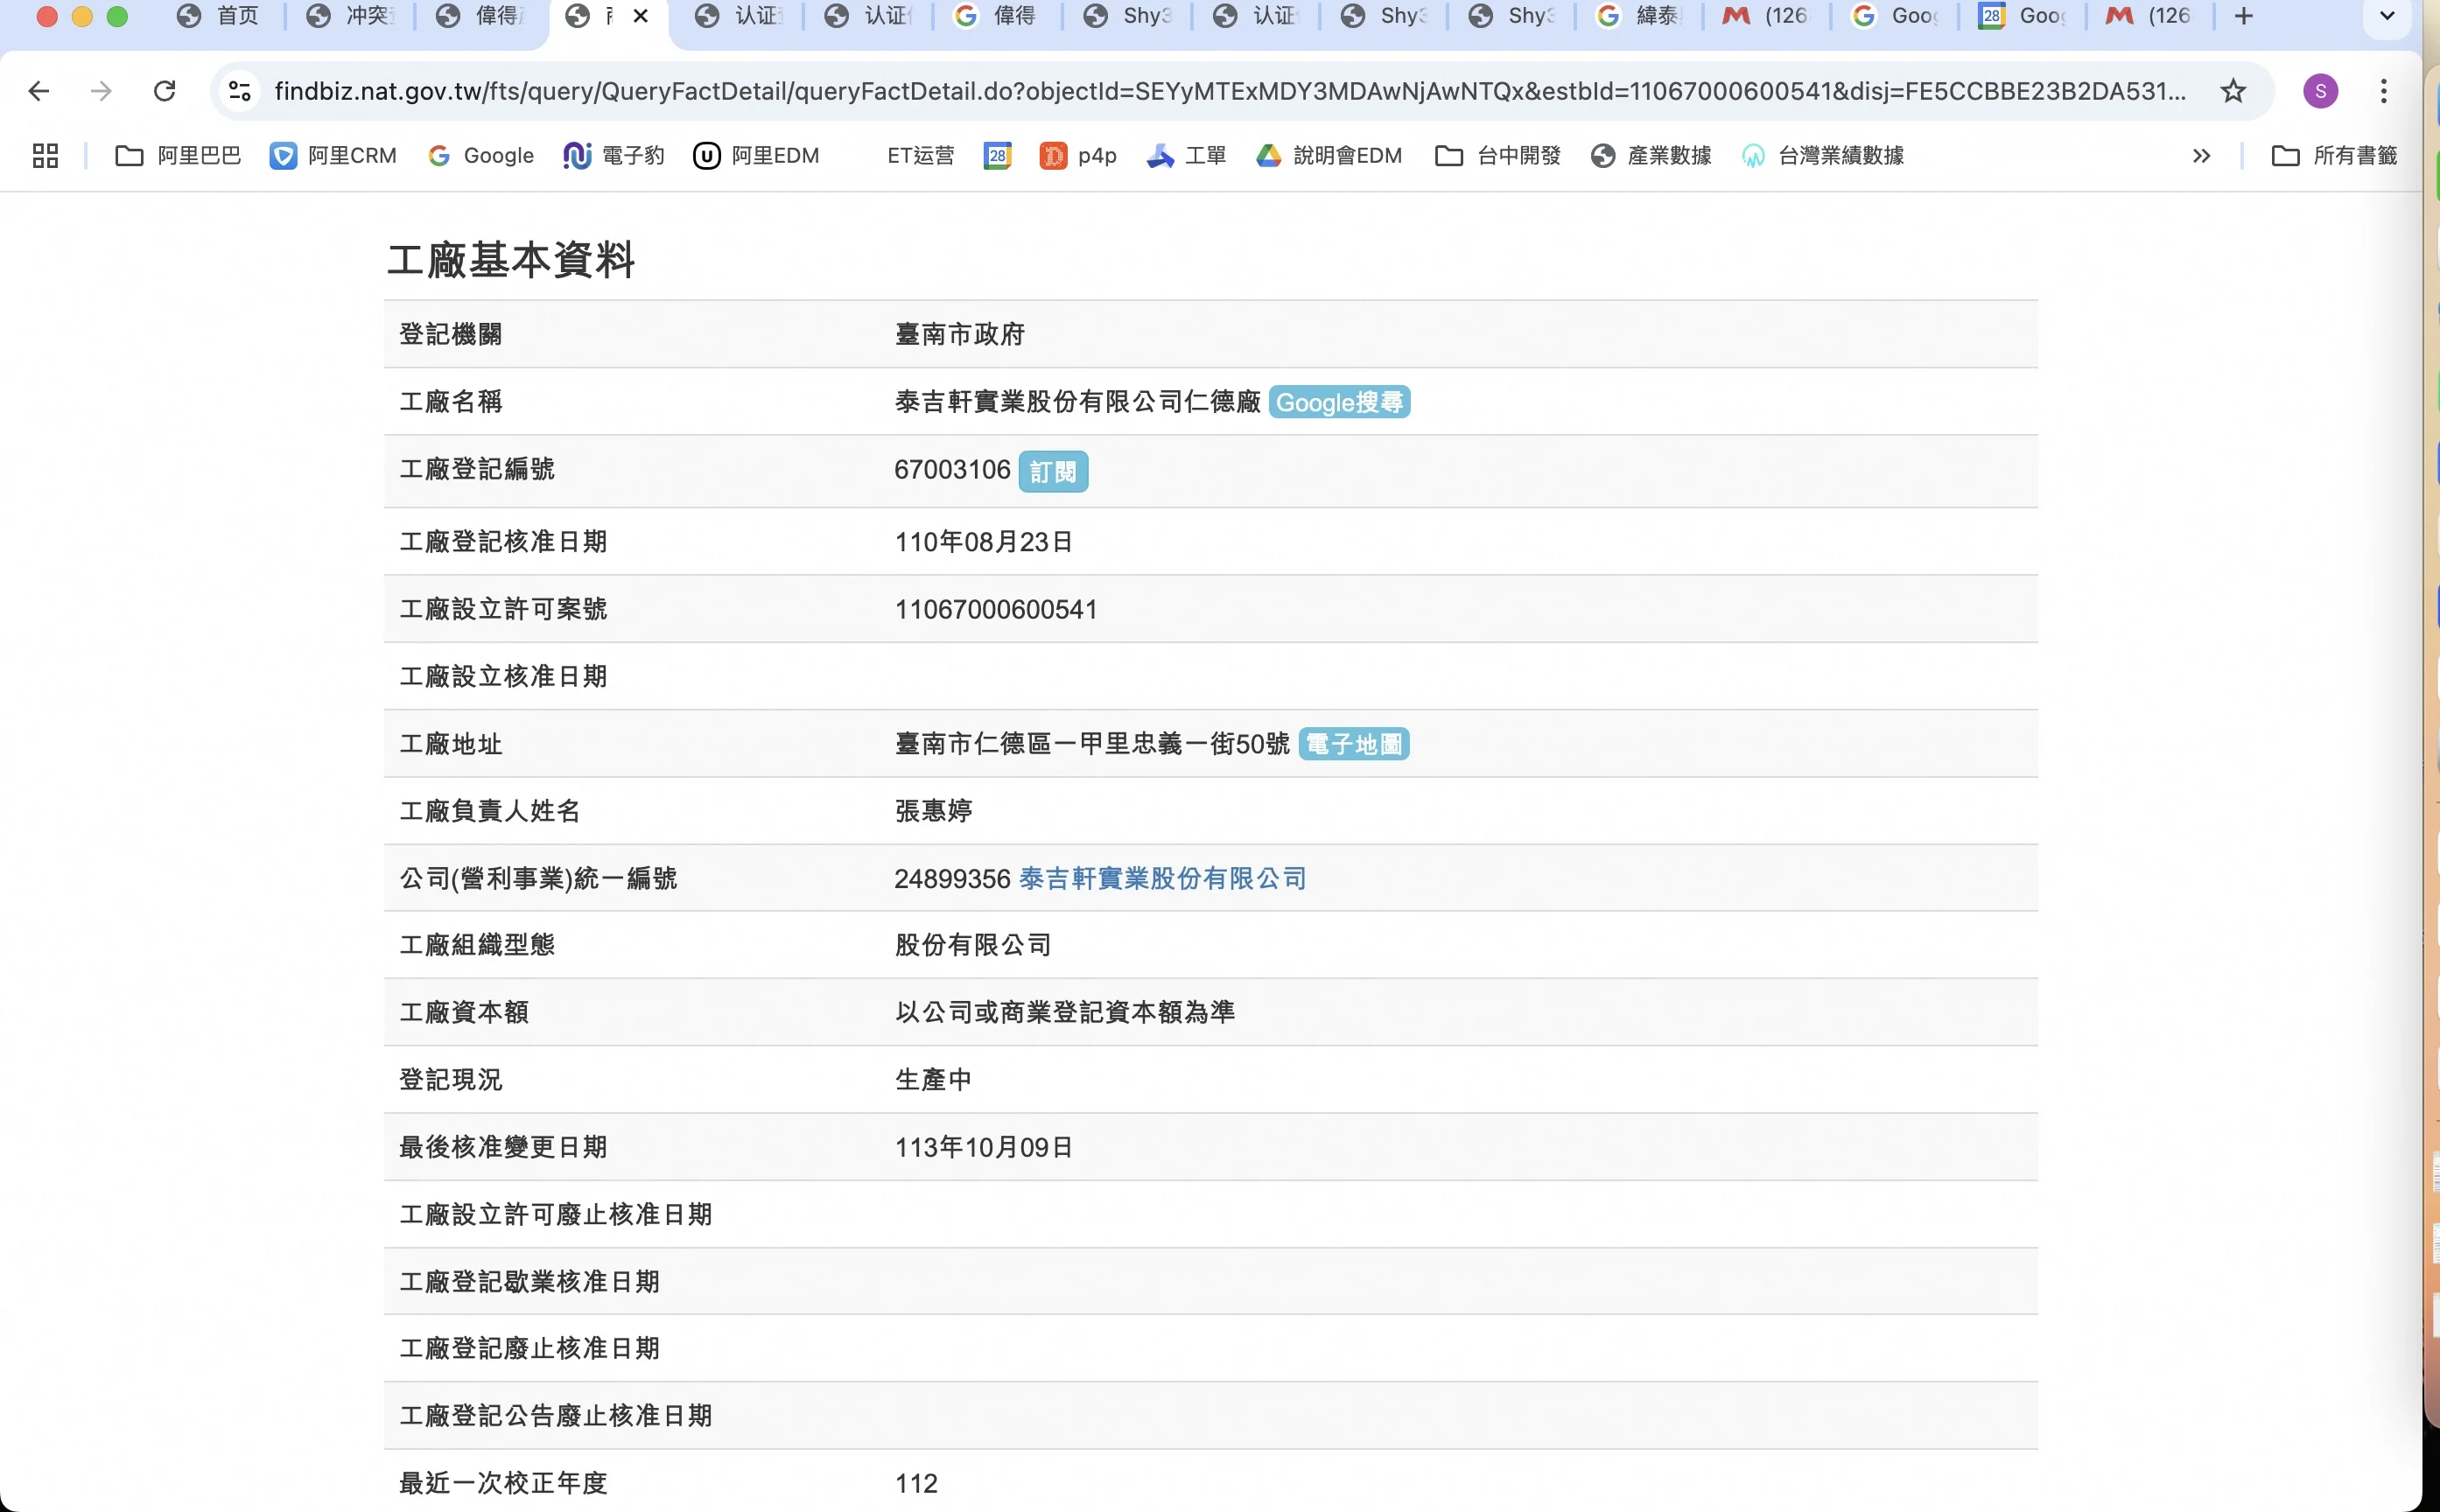
Task: Expand the hidden bookmarks overflow chevron
Action: click(2201, 155)
